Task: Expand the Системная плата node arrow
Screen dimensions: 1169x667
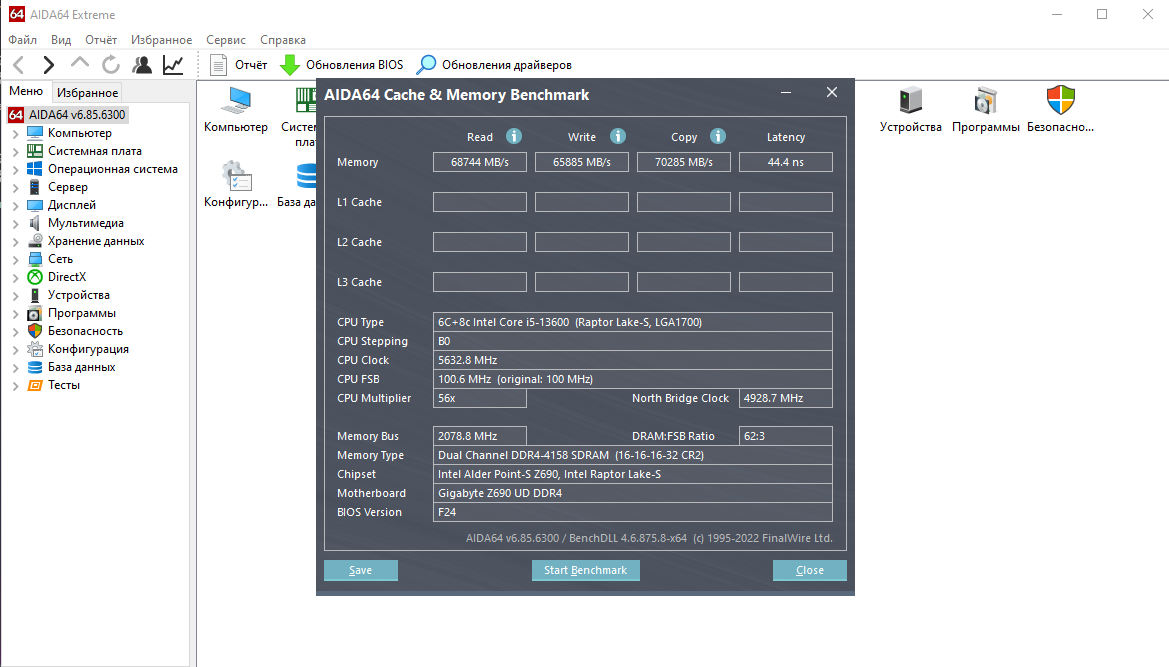Action: click(x=16, y=151)
